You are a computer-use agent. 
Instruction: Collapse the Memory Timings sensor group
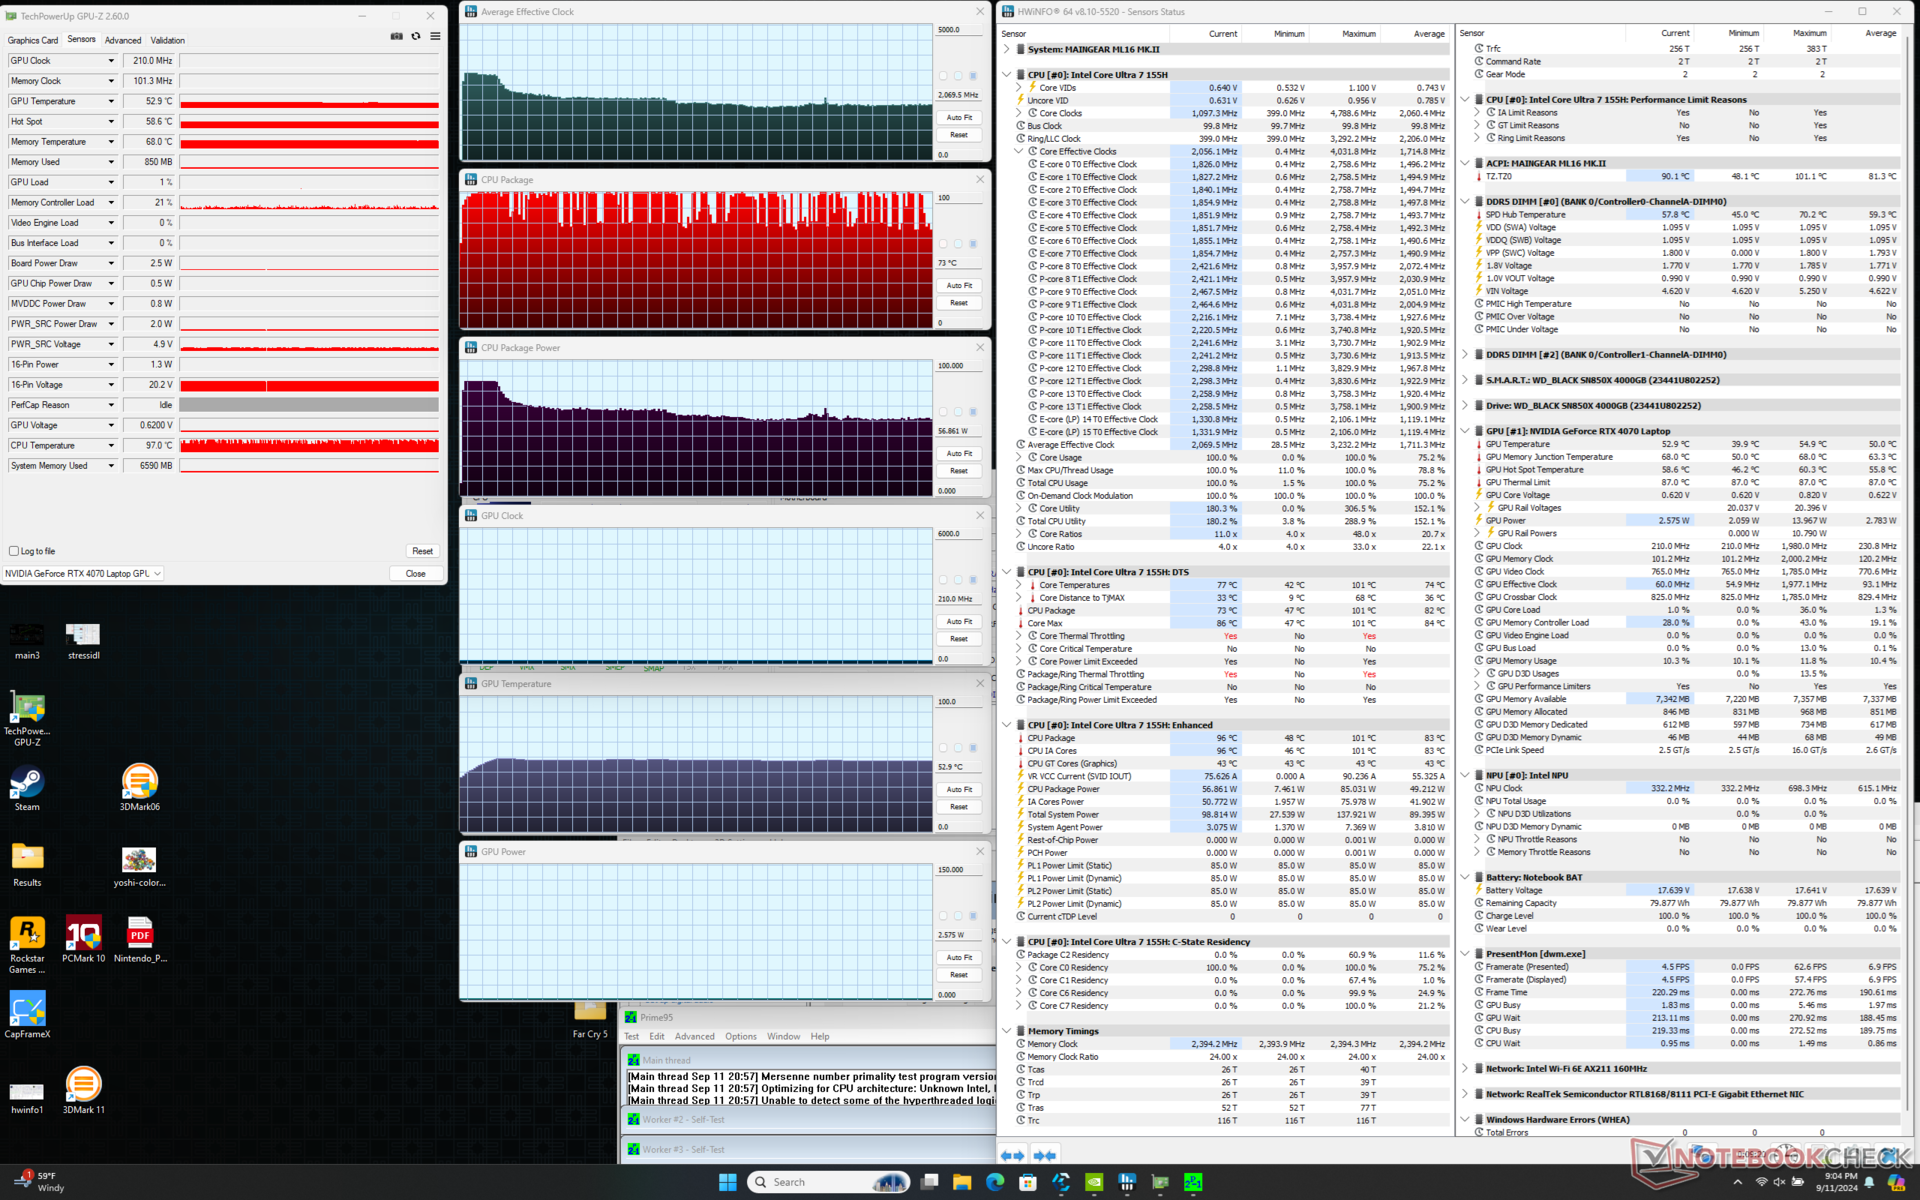coord(1007,1031)
